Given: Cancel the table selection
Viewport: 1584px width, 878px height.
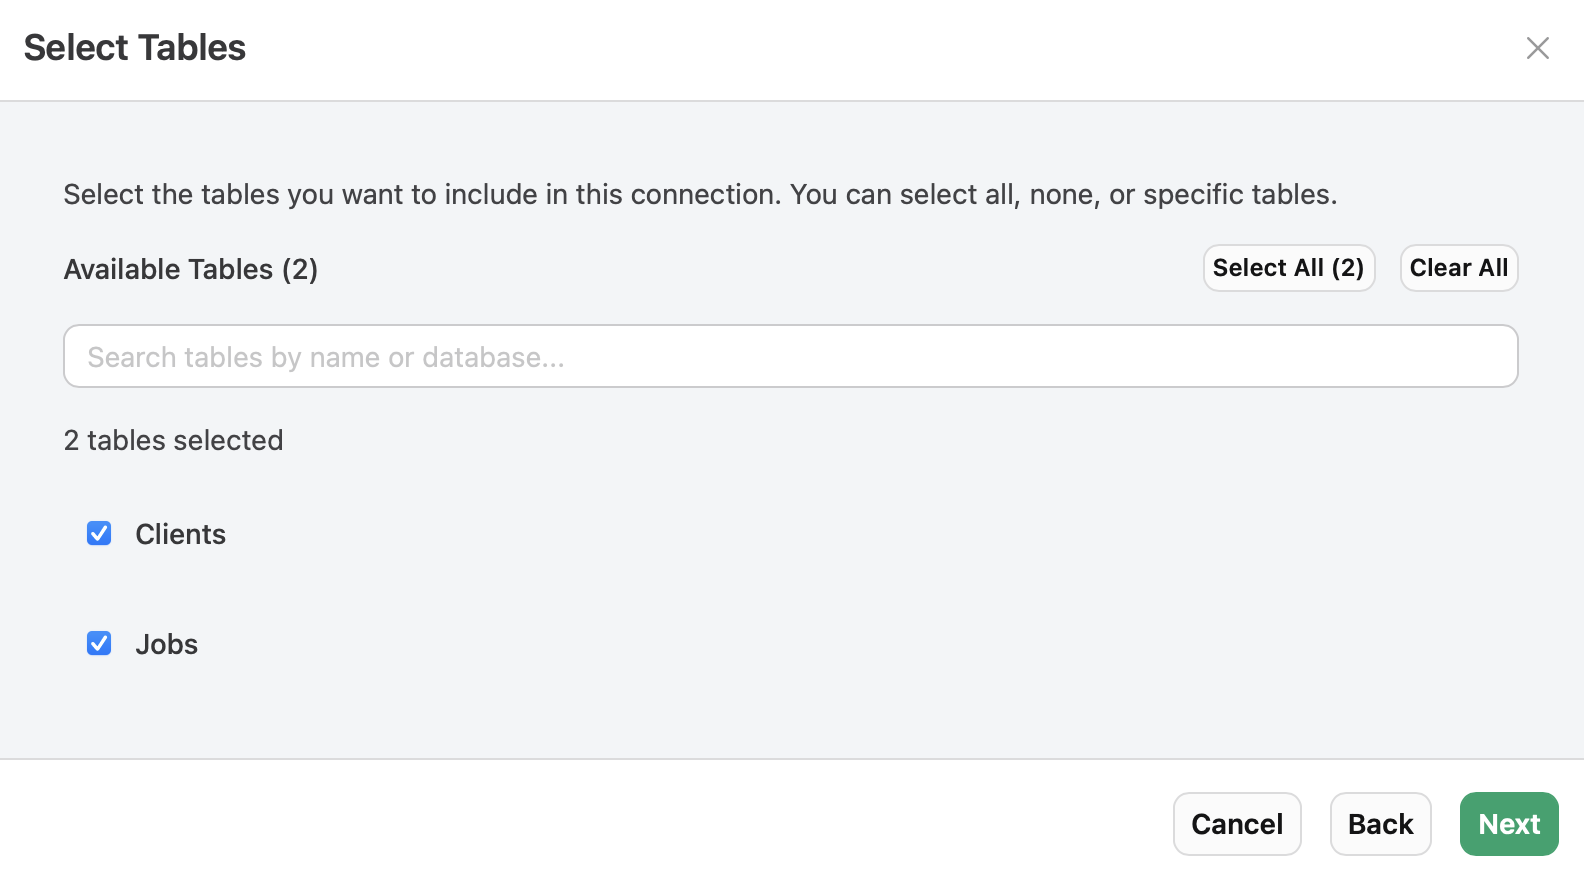Looking at the screenshot, I should click(1237, 823).
